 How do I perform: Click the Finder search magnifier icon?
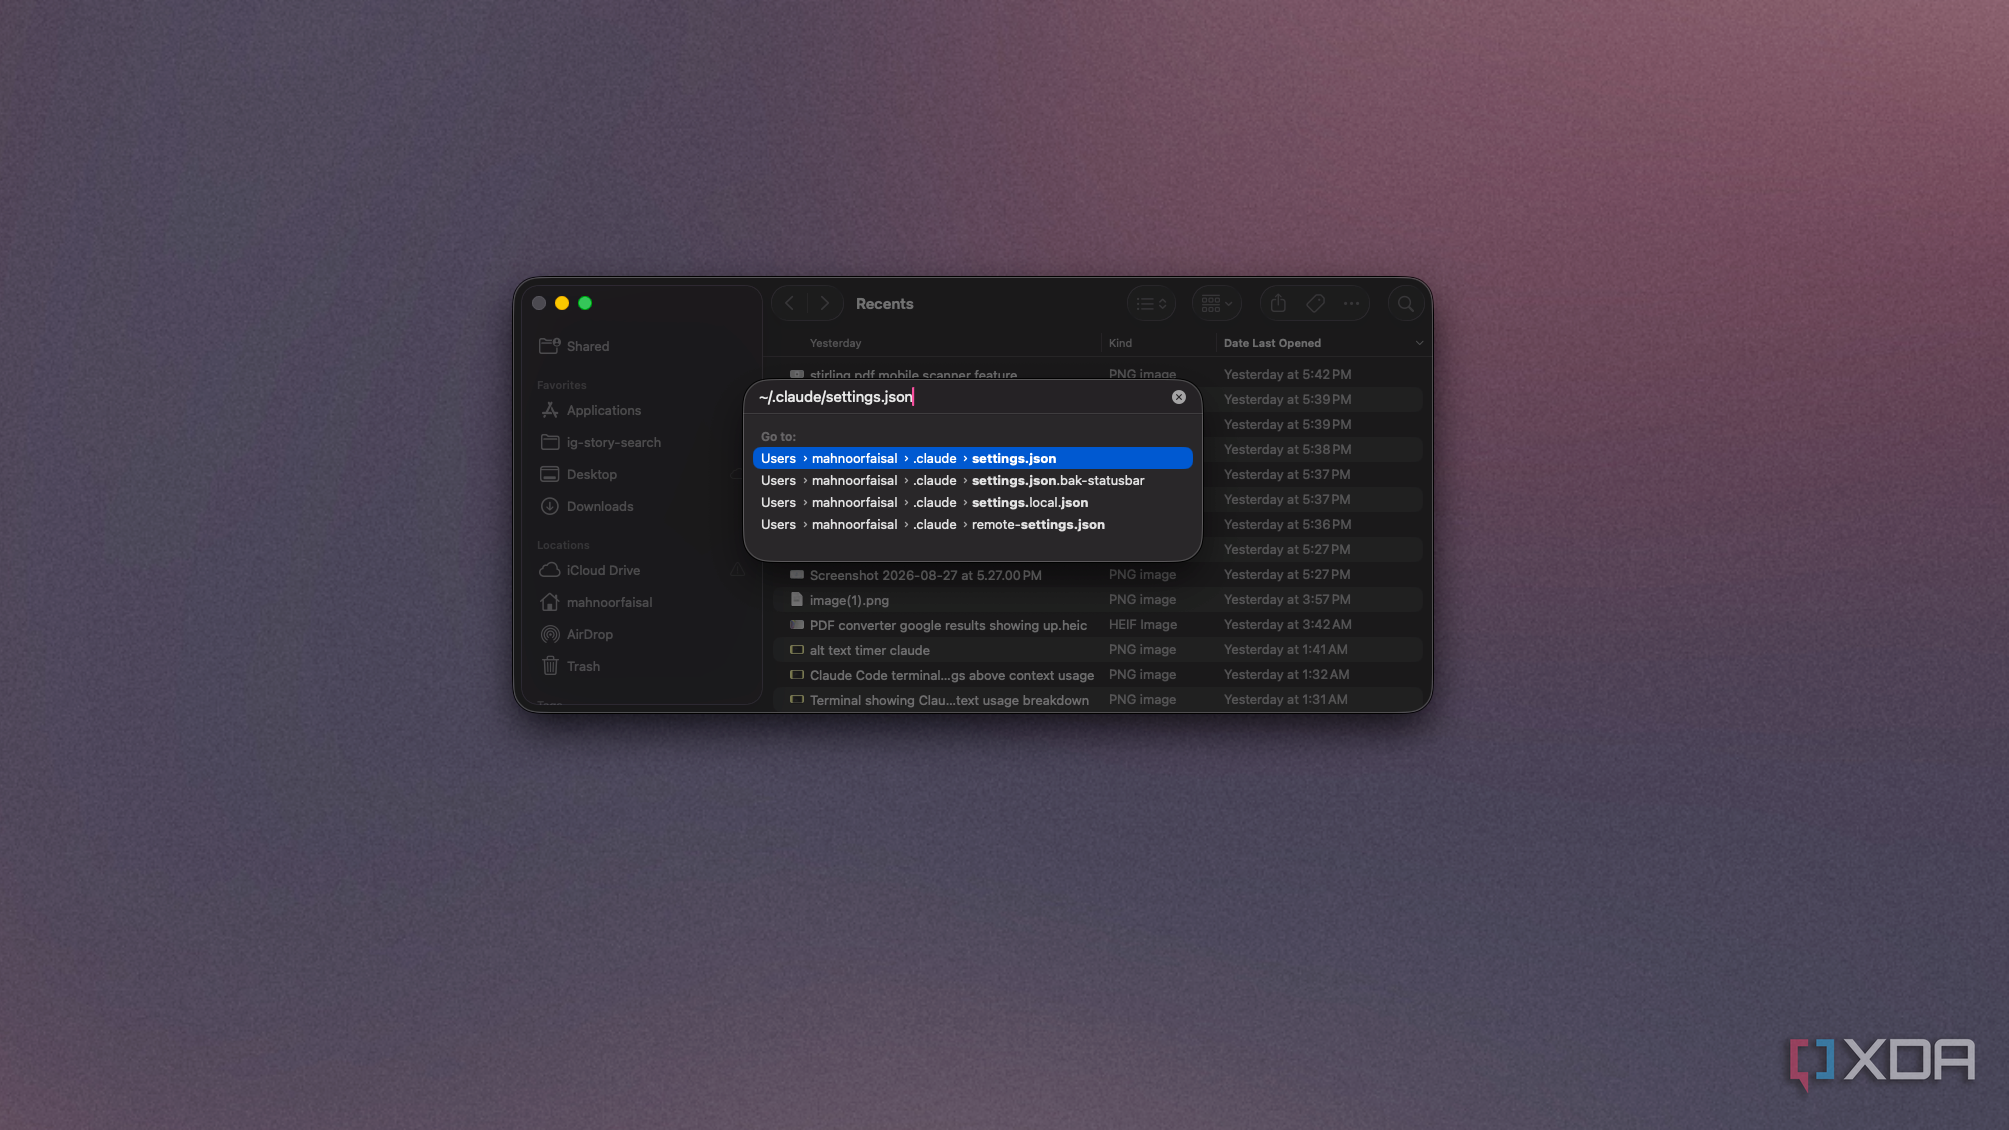tap(1405, 303)
